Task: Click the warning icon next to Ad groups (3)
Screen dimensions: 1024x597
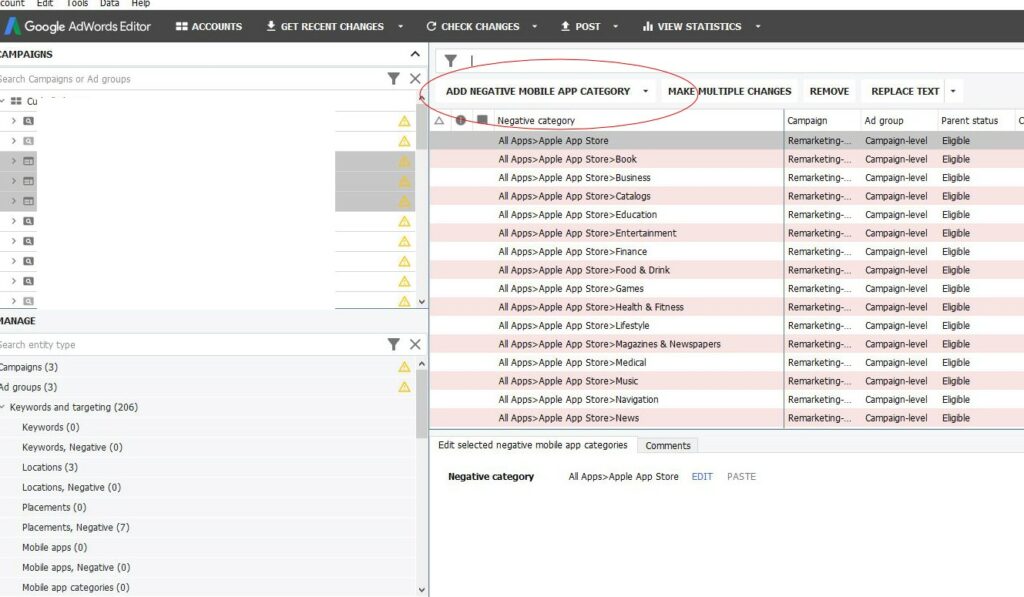Action: (x=404, y=387)
